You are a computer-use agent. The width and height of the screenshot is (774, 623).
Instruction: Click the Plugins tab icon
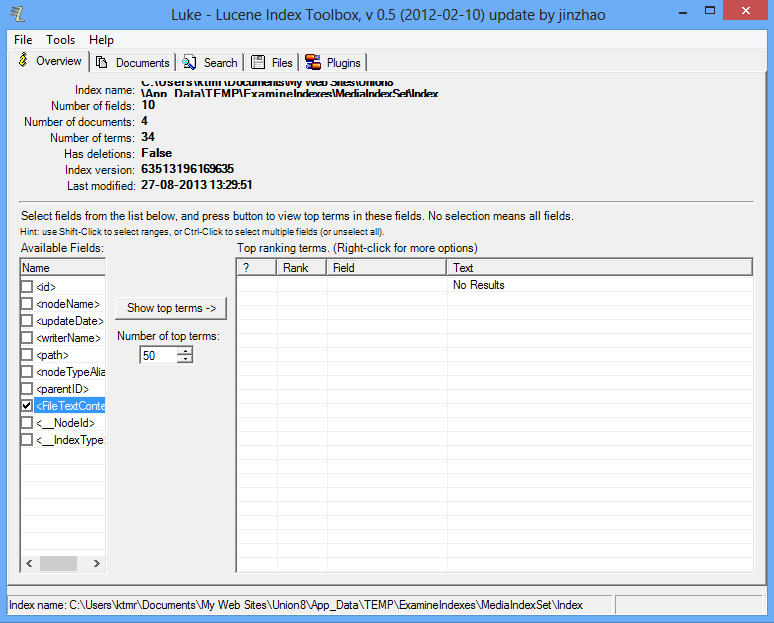coord(313,62)
